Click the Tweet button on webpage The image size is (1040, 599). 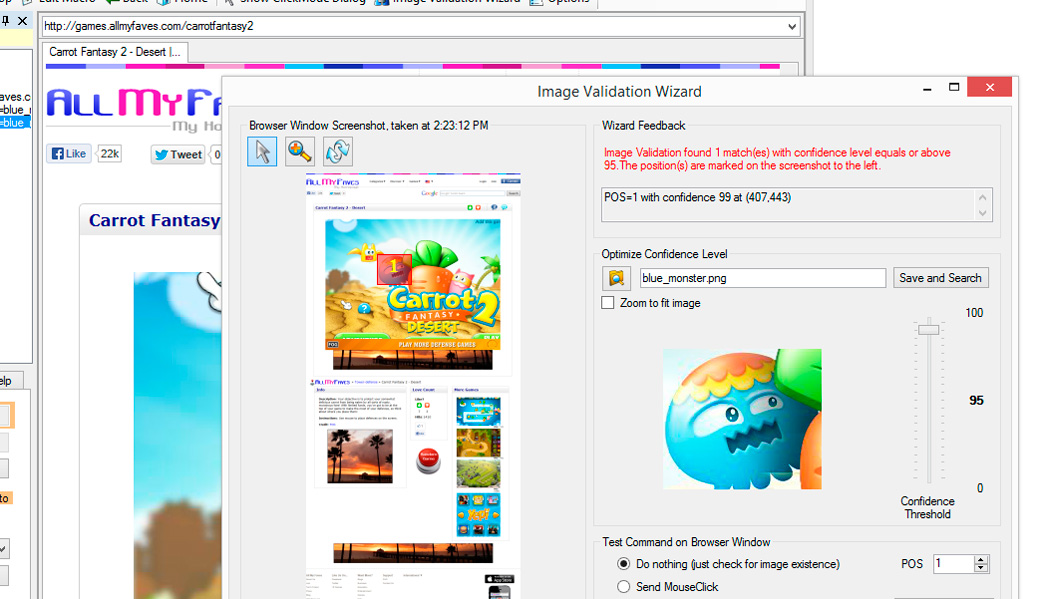click(x=178, y=155)
